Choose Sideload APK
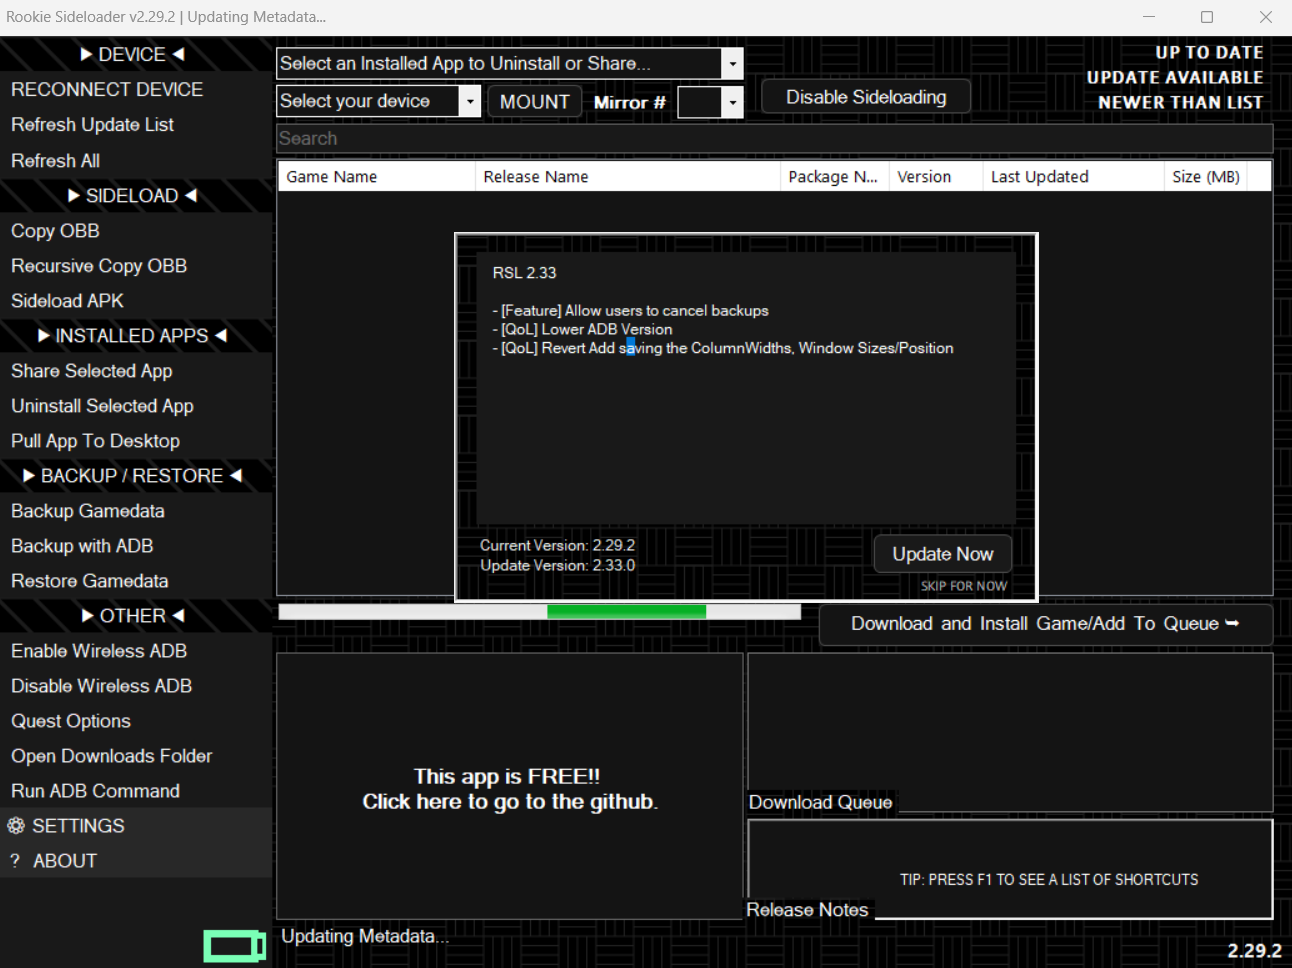 136,301
